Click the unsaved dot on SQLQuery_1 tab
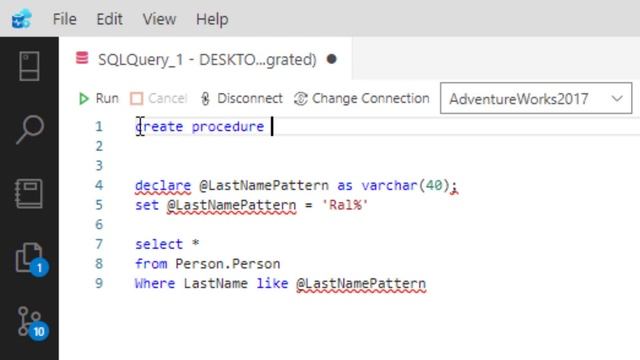The width and height of the screenshot is (640, 360). point(332,59)
